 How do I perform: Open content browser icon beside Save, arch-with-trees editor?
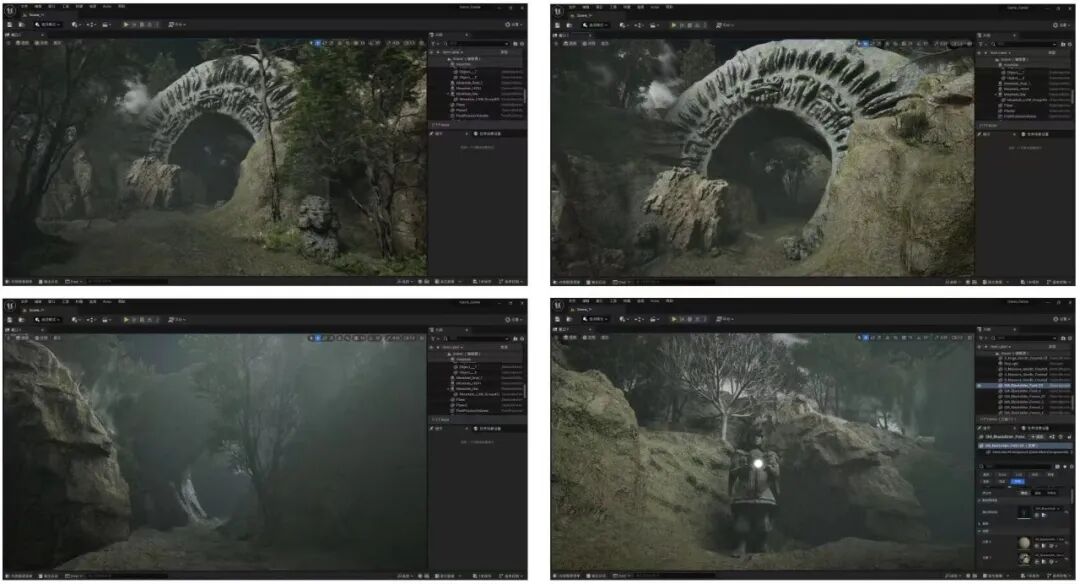(x=21, y=25)
